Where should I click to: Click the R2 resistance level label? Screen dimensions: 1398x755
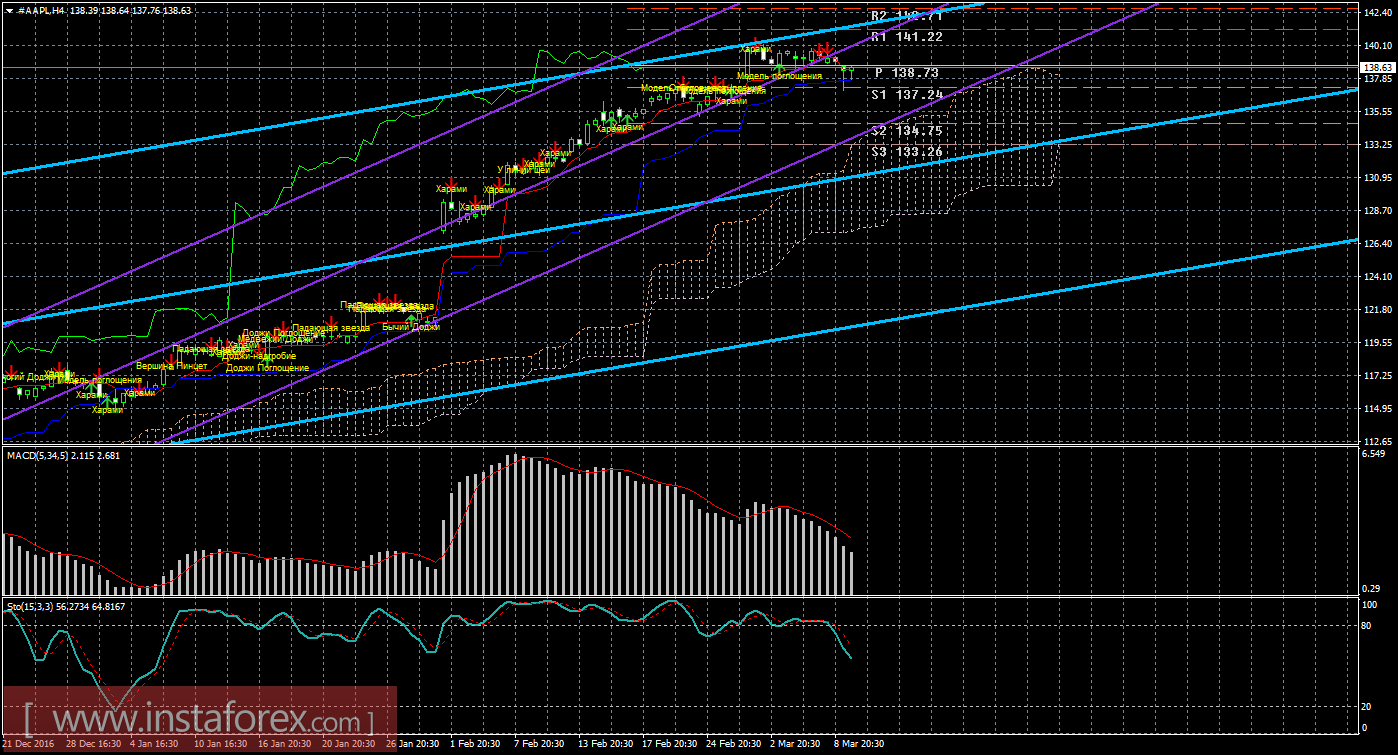tap(905, 16)
